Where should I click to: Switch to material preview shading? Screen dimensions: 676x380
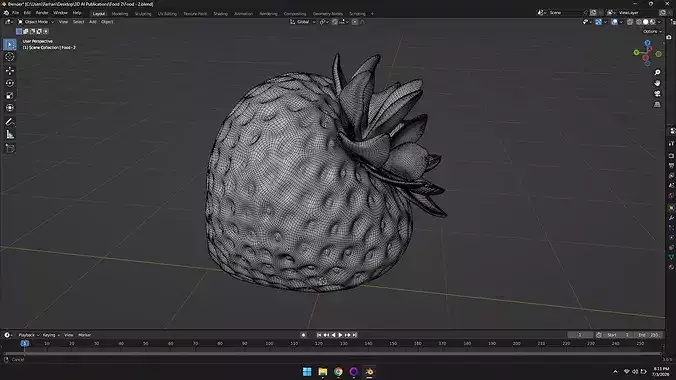coord(652,22)
